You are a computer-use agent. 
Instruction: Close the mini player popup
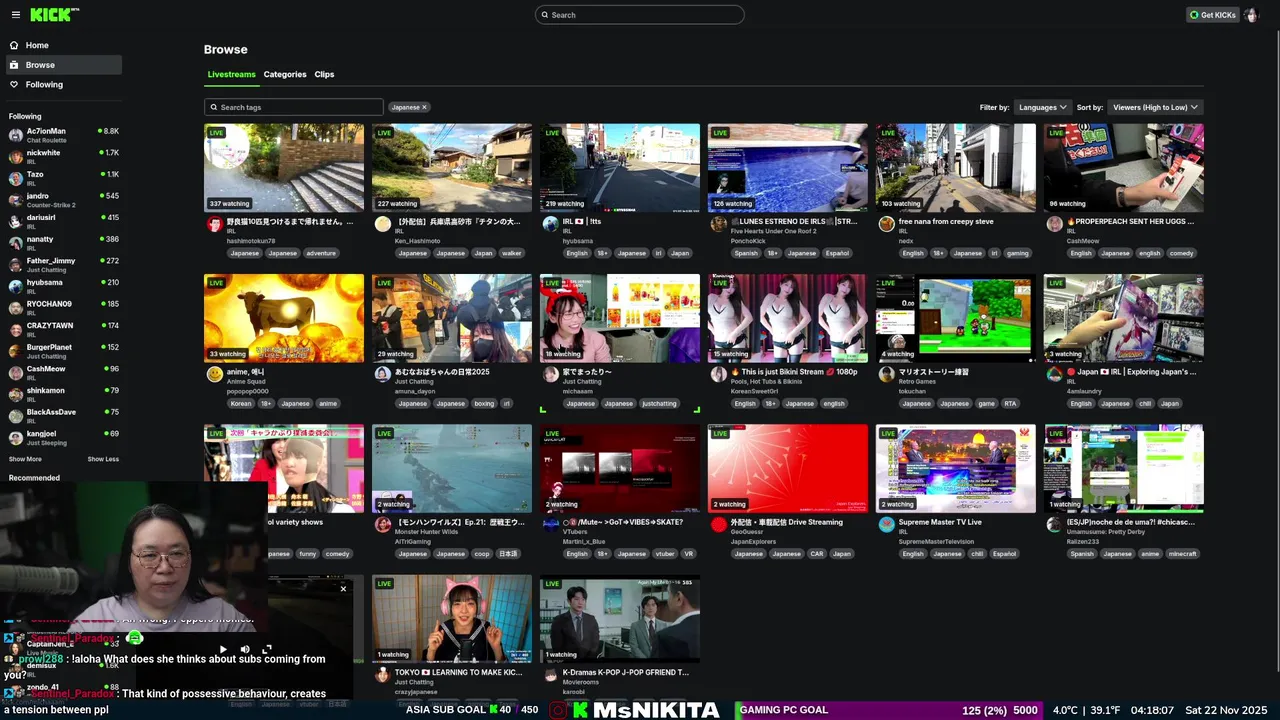point(343,589)
